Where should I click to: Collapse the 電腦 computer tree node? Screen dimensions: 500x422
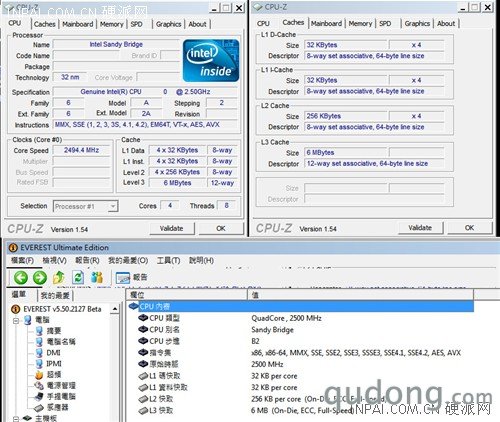click(x=16, y=321)
